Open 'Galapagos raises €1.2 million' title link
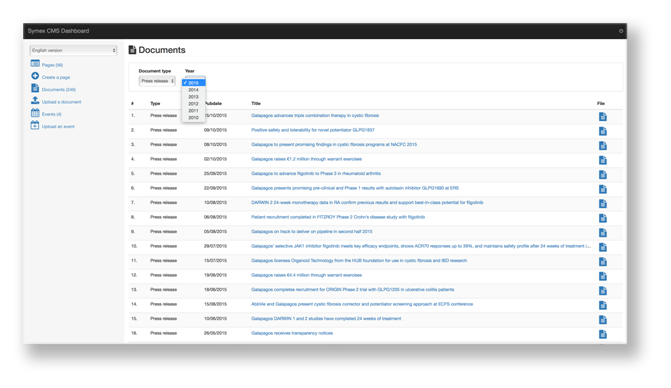The width and height of the screenshot is (671, 388). coord(306,159)
